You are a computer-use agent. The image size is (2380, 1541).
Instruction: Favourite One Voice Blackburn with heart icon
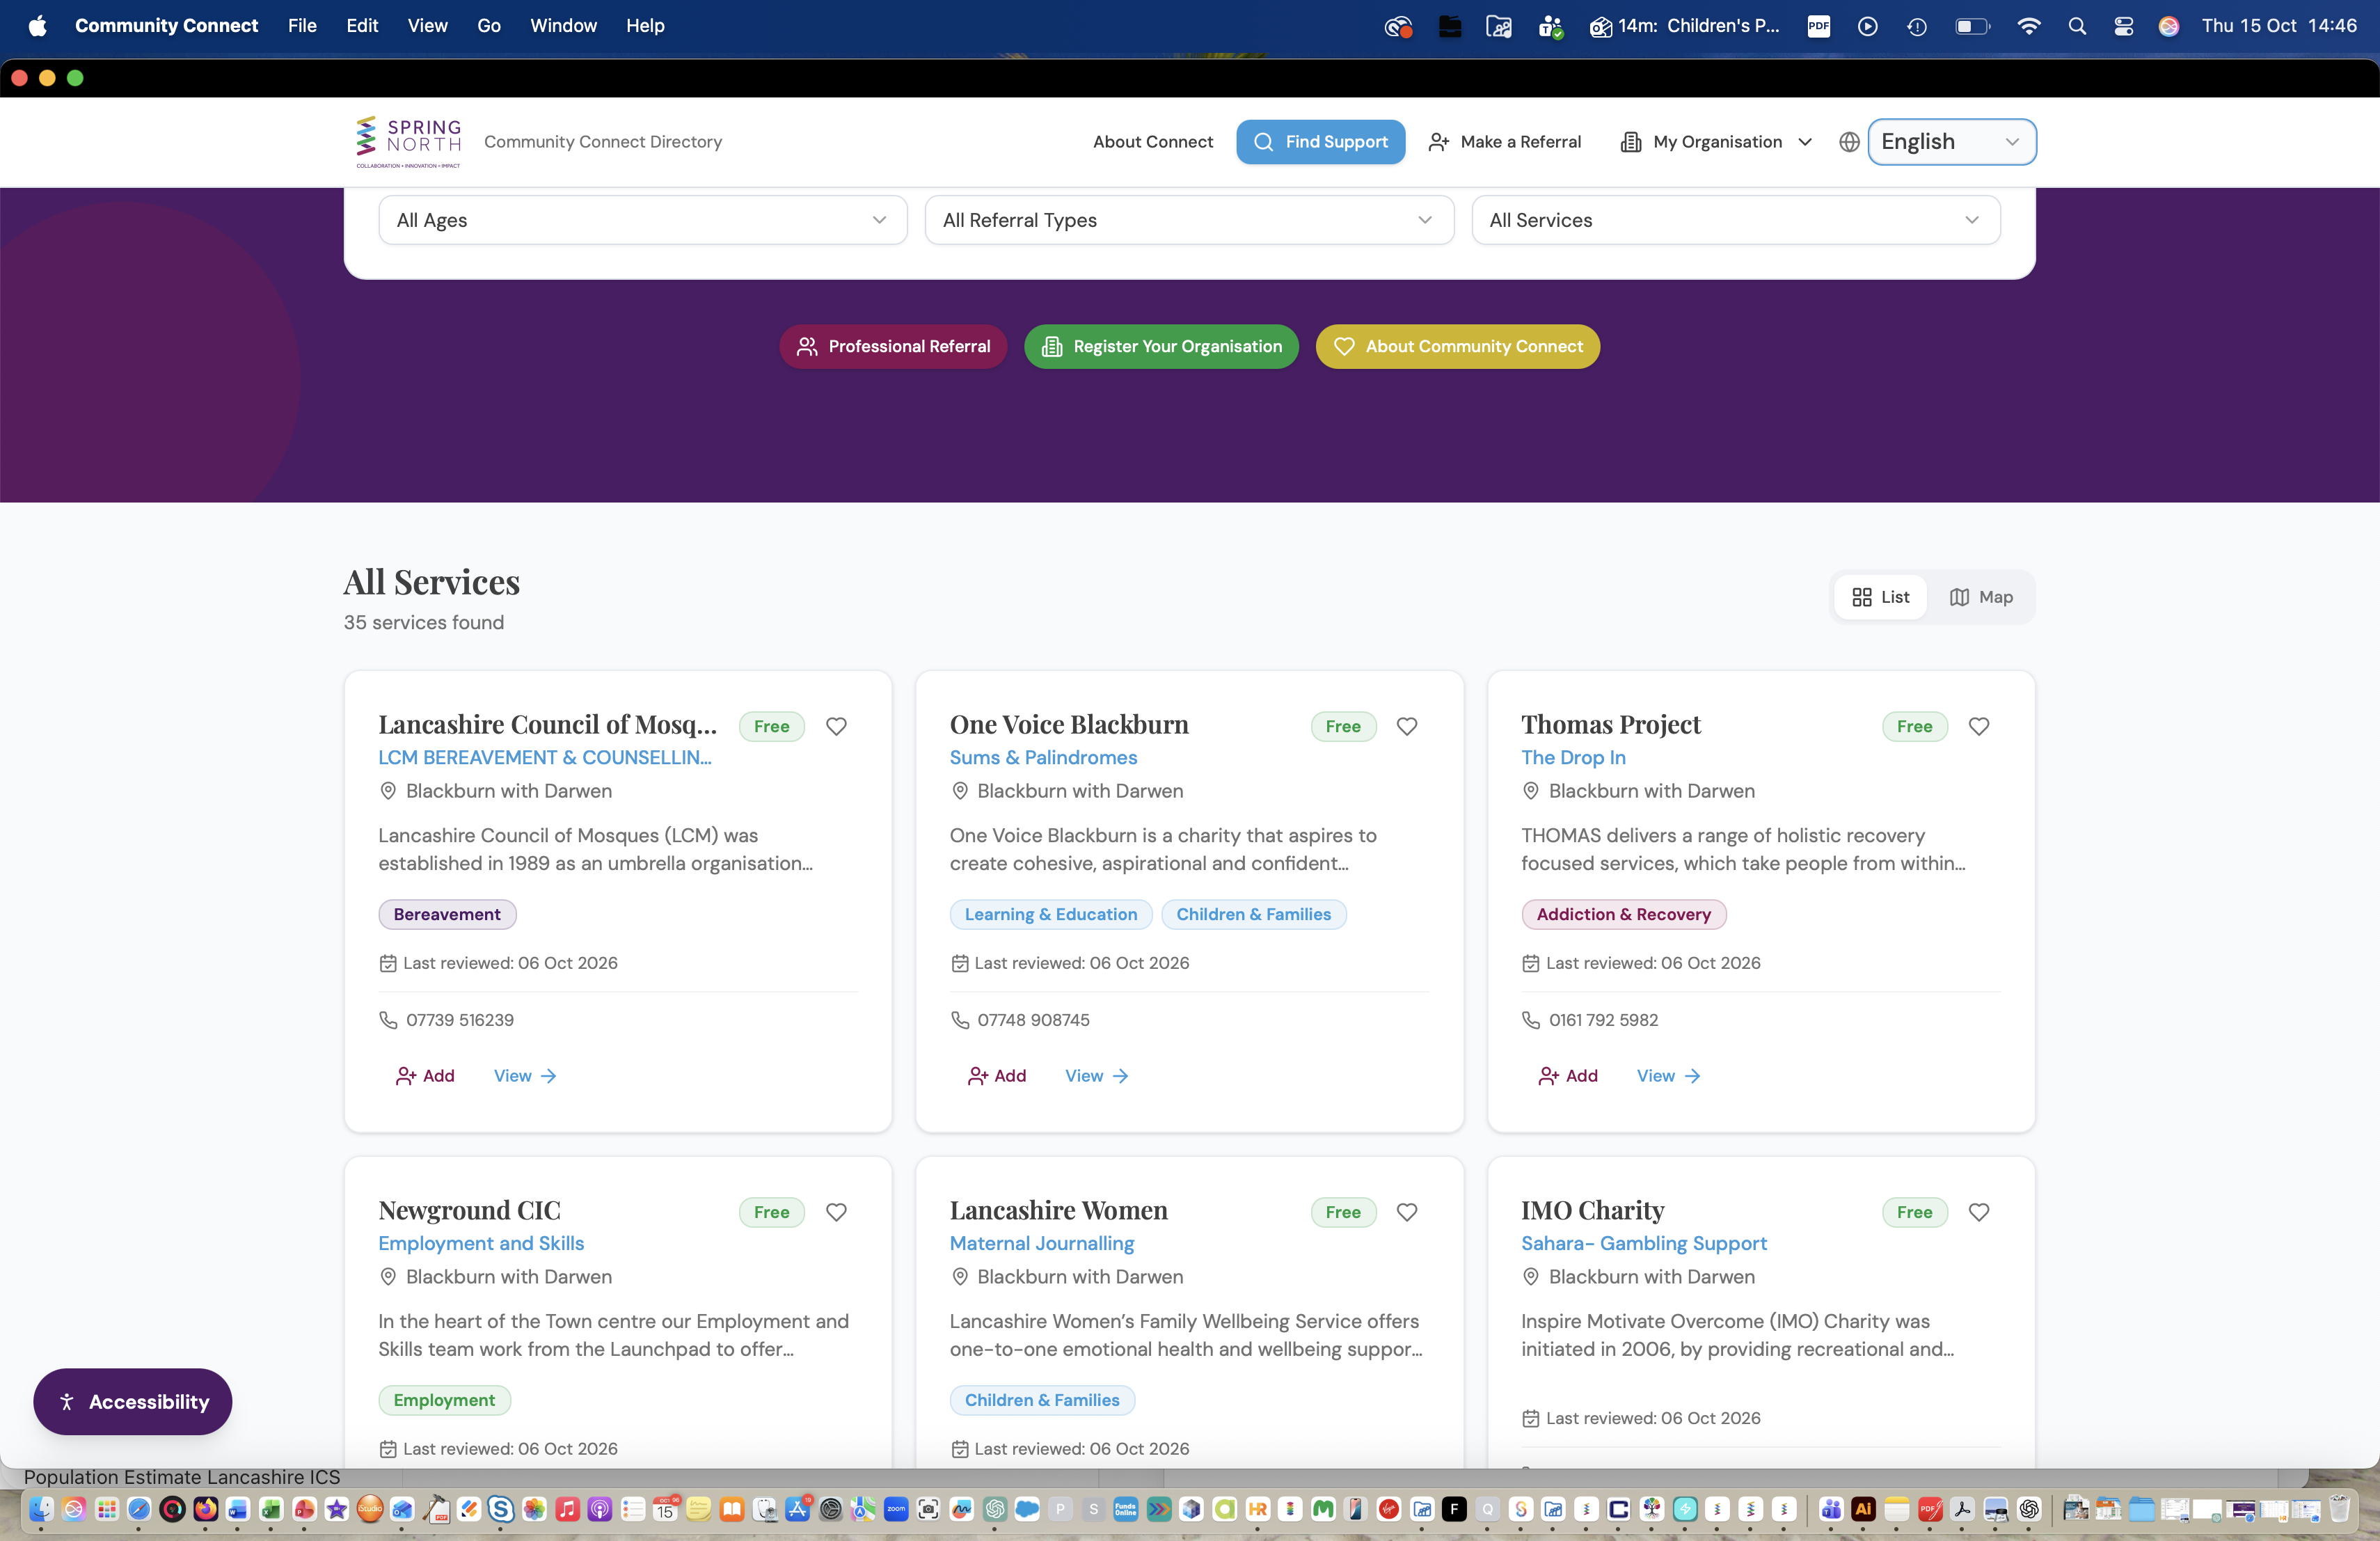(1407, 726)
